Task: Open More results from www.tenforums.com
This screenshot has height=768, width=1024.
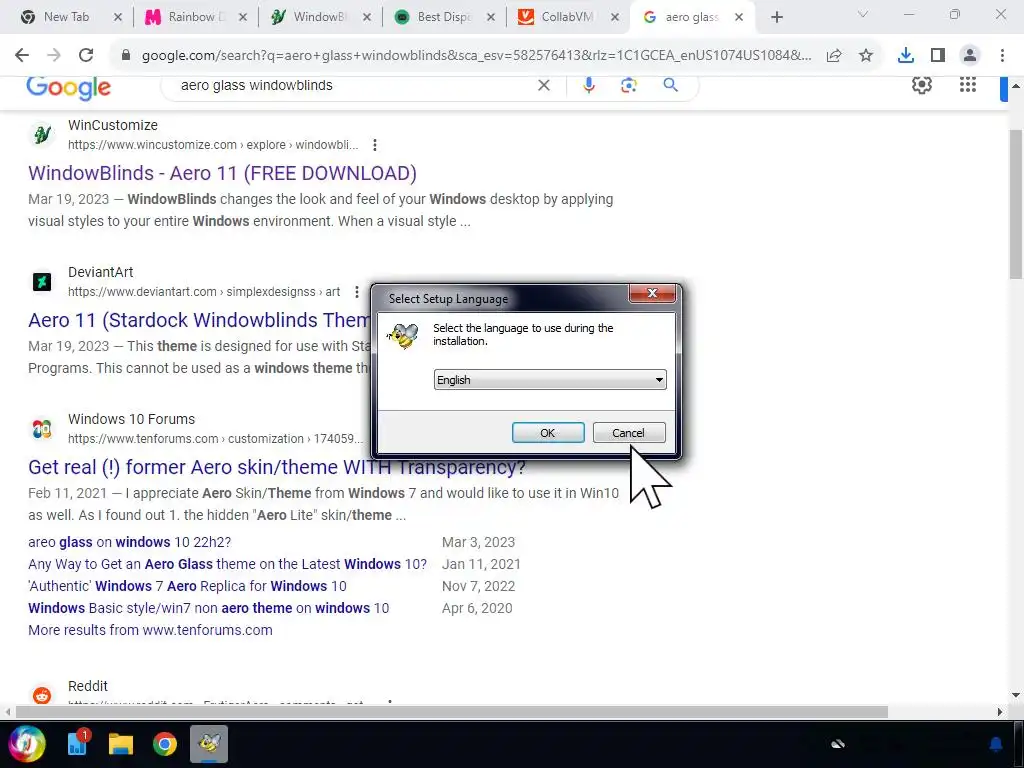Action: coord(150,630)
